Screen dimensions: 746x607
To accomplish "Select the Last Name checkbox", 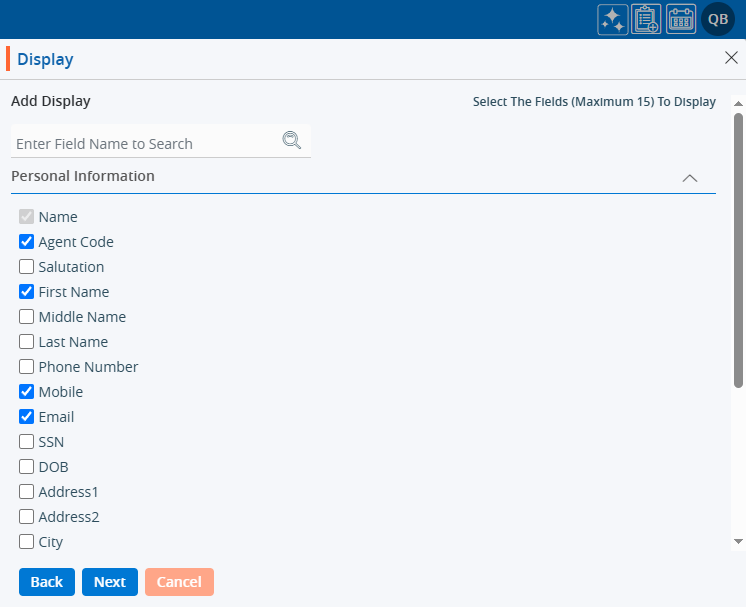I will [x=27, y=342].
